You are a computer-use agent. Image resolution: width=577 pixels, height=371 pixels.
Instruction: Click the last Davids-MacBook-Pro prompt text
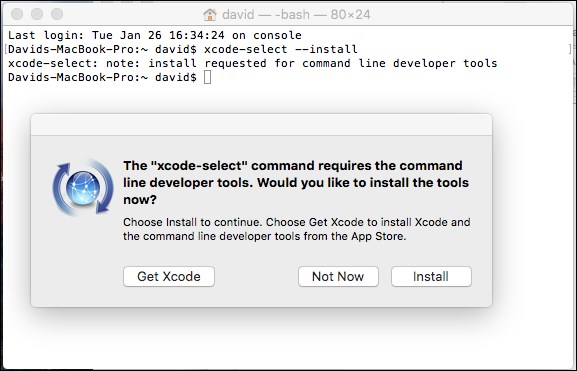point(102,77)
